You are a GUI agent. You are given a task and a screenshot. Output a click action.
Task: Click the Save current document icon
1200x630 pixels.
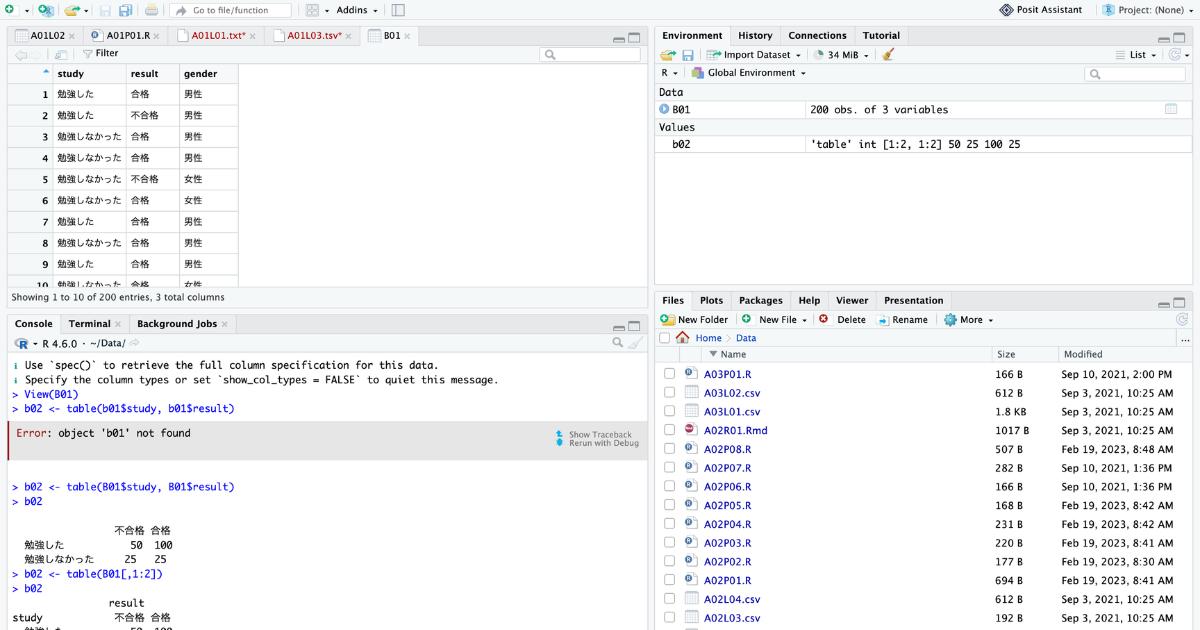coord(105,10)
